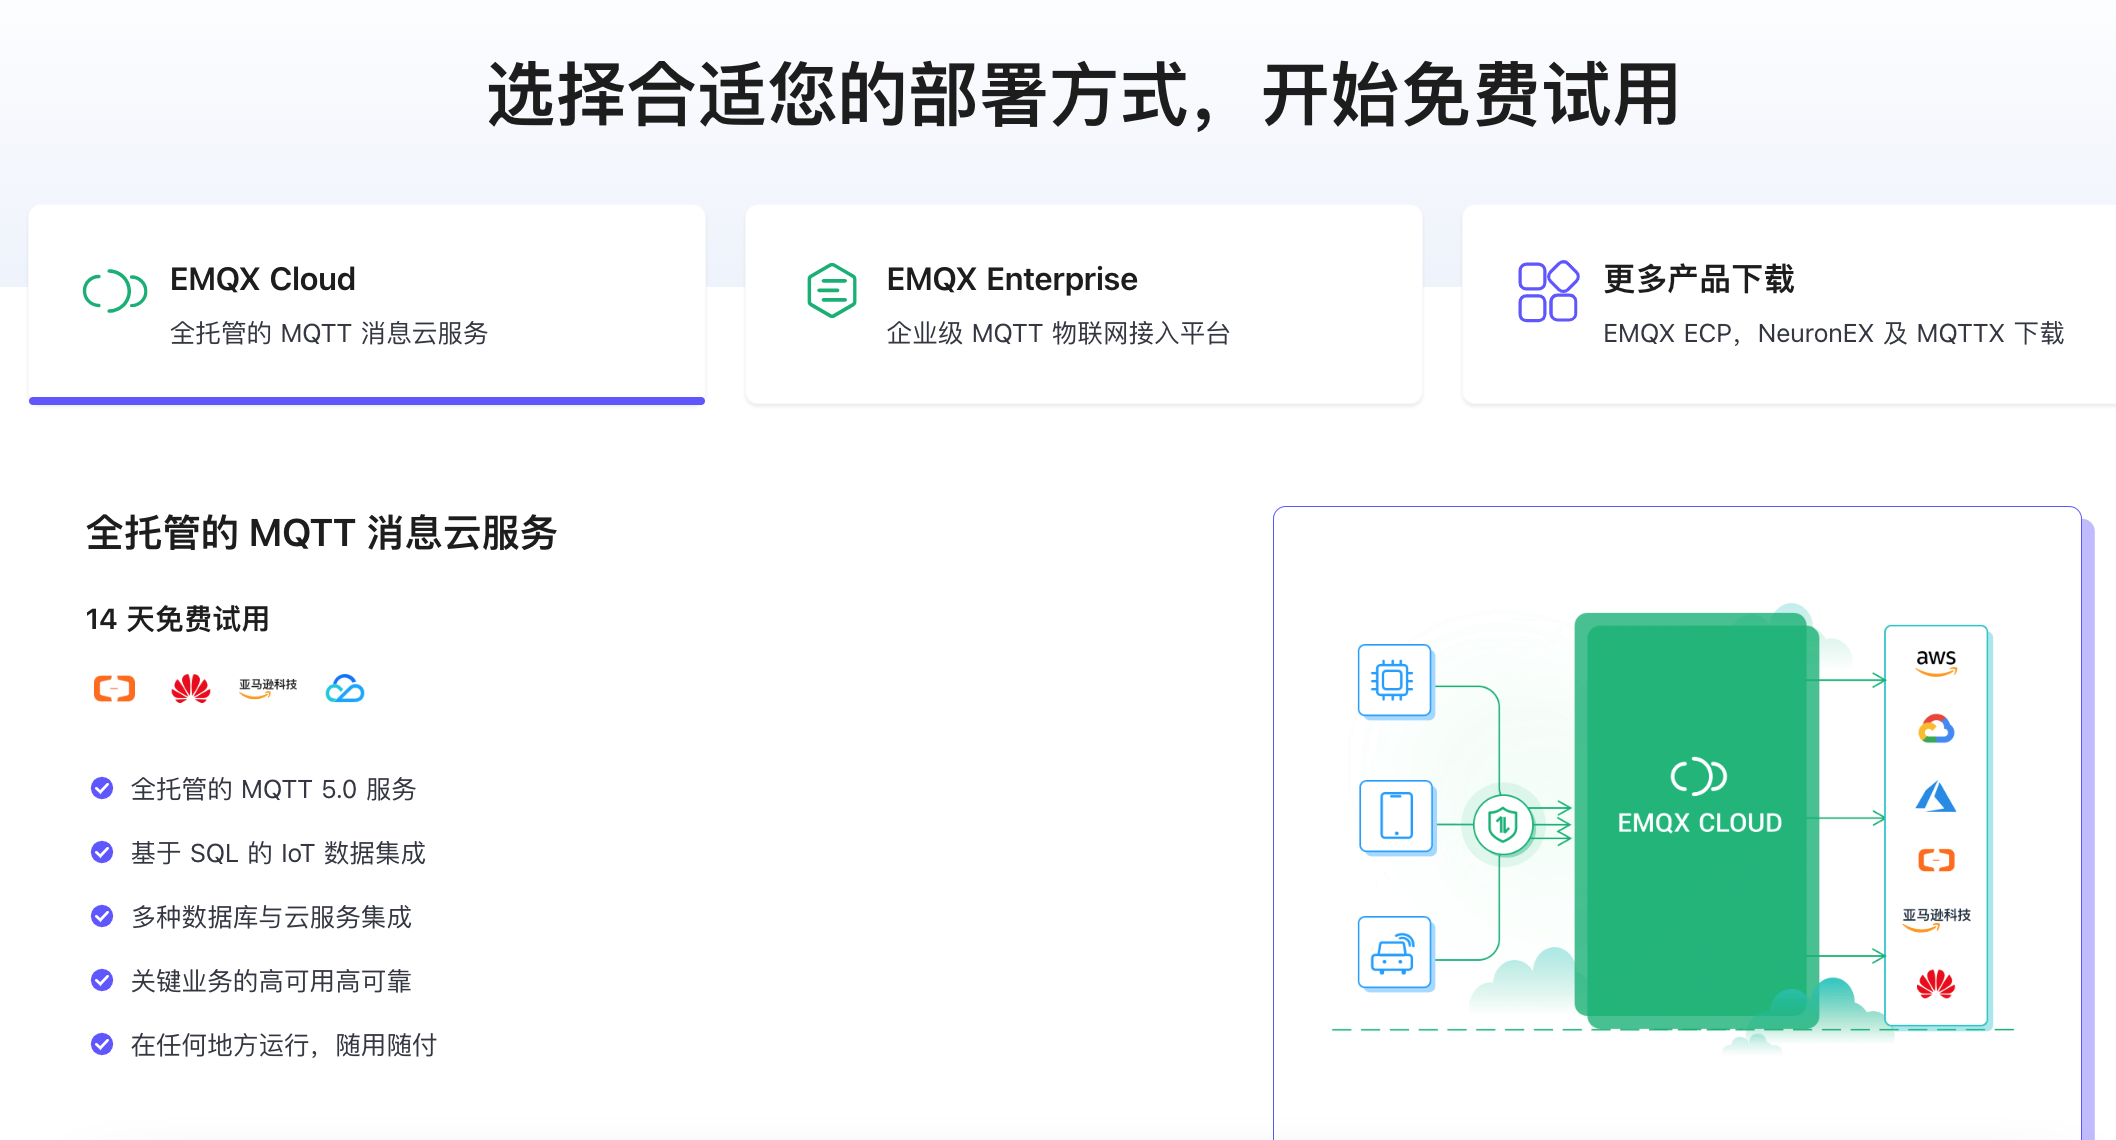Click the EMQX Cloud logo icon

115,291
